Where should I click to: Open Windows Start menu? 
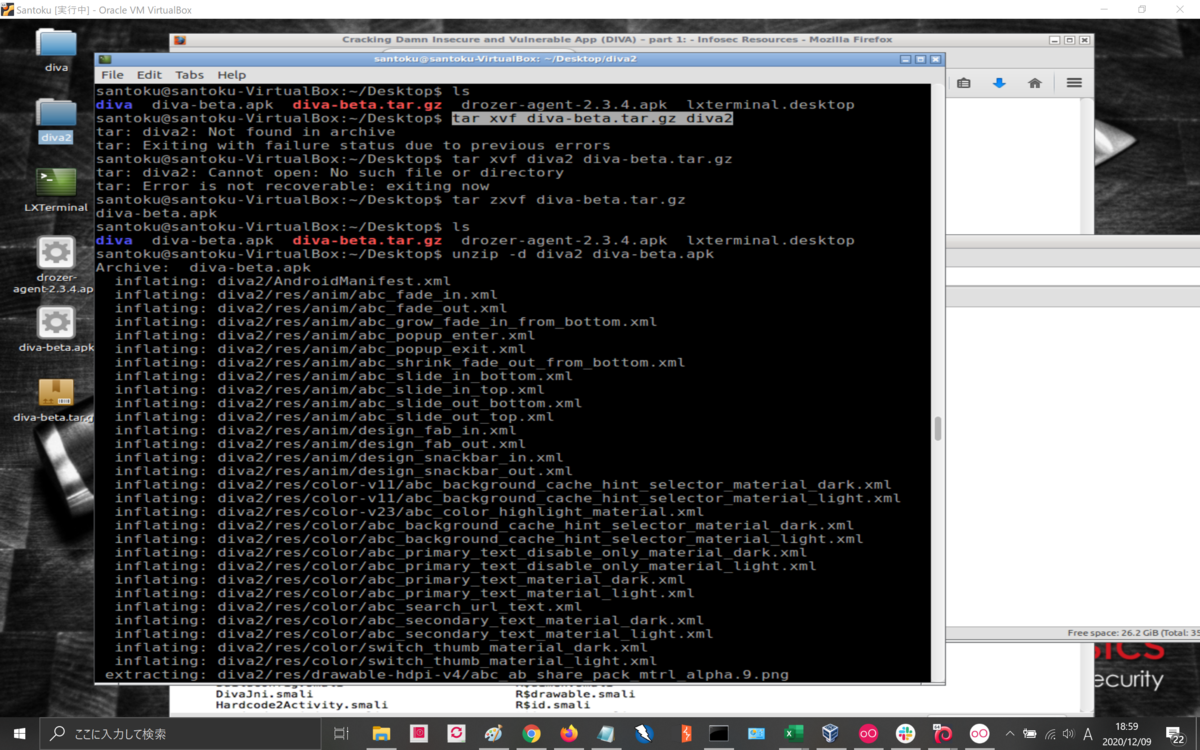click(x=20, y=733)
